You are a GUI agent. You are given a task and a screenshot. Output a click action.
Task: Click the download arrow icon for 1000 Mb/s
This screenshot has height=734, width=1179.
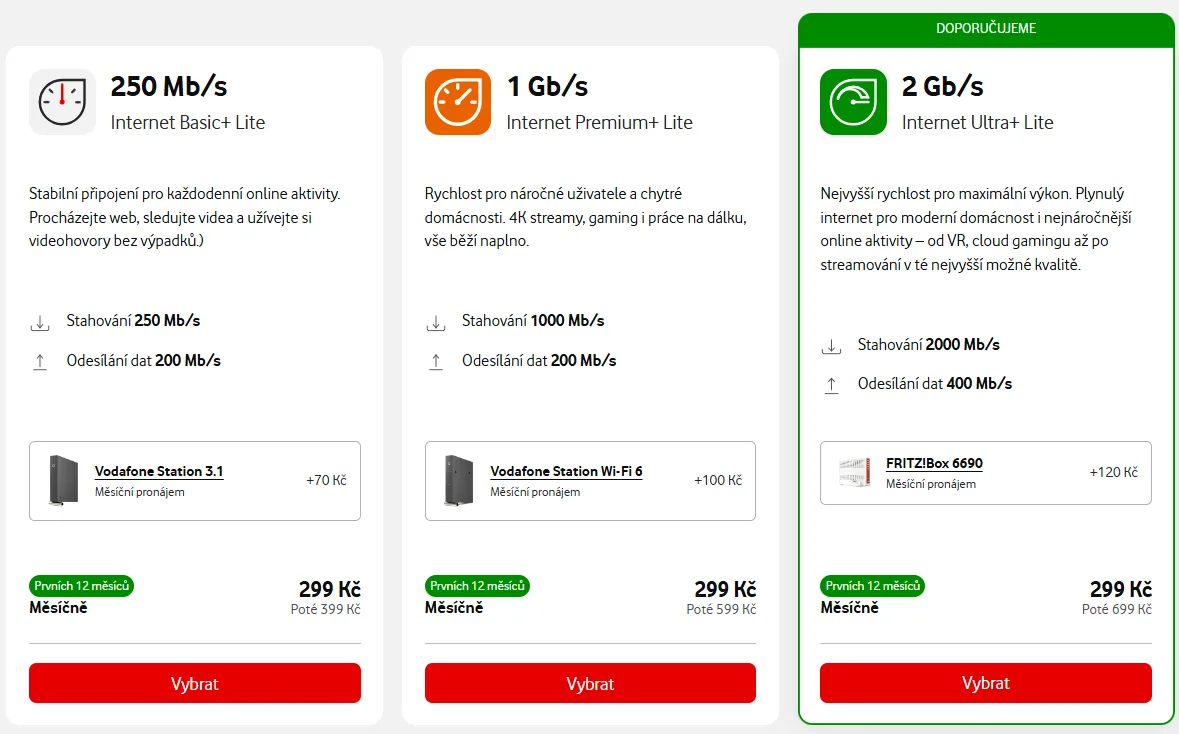point(436,323)
